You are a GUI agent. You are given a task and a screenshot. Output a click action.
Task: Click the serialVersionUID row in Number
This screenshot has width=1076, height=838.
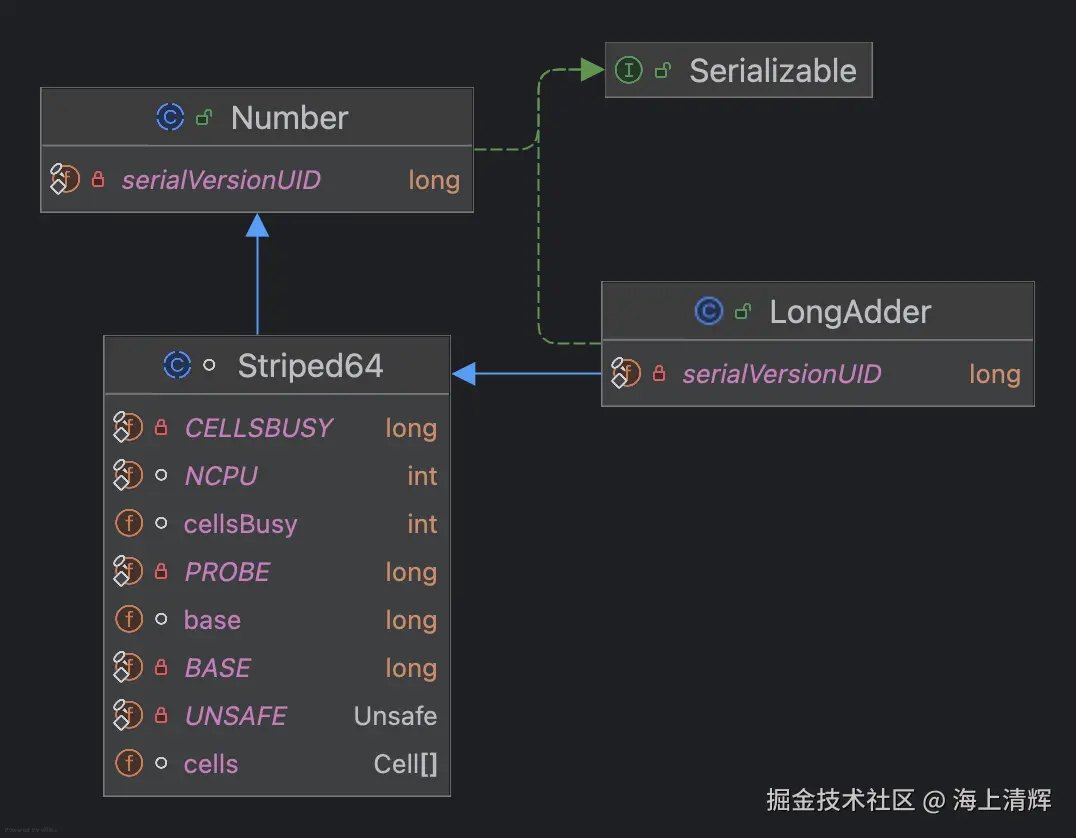pos(256,180)
